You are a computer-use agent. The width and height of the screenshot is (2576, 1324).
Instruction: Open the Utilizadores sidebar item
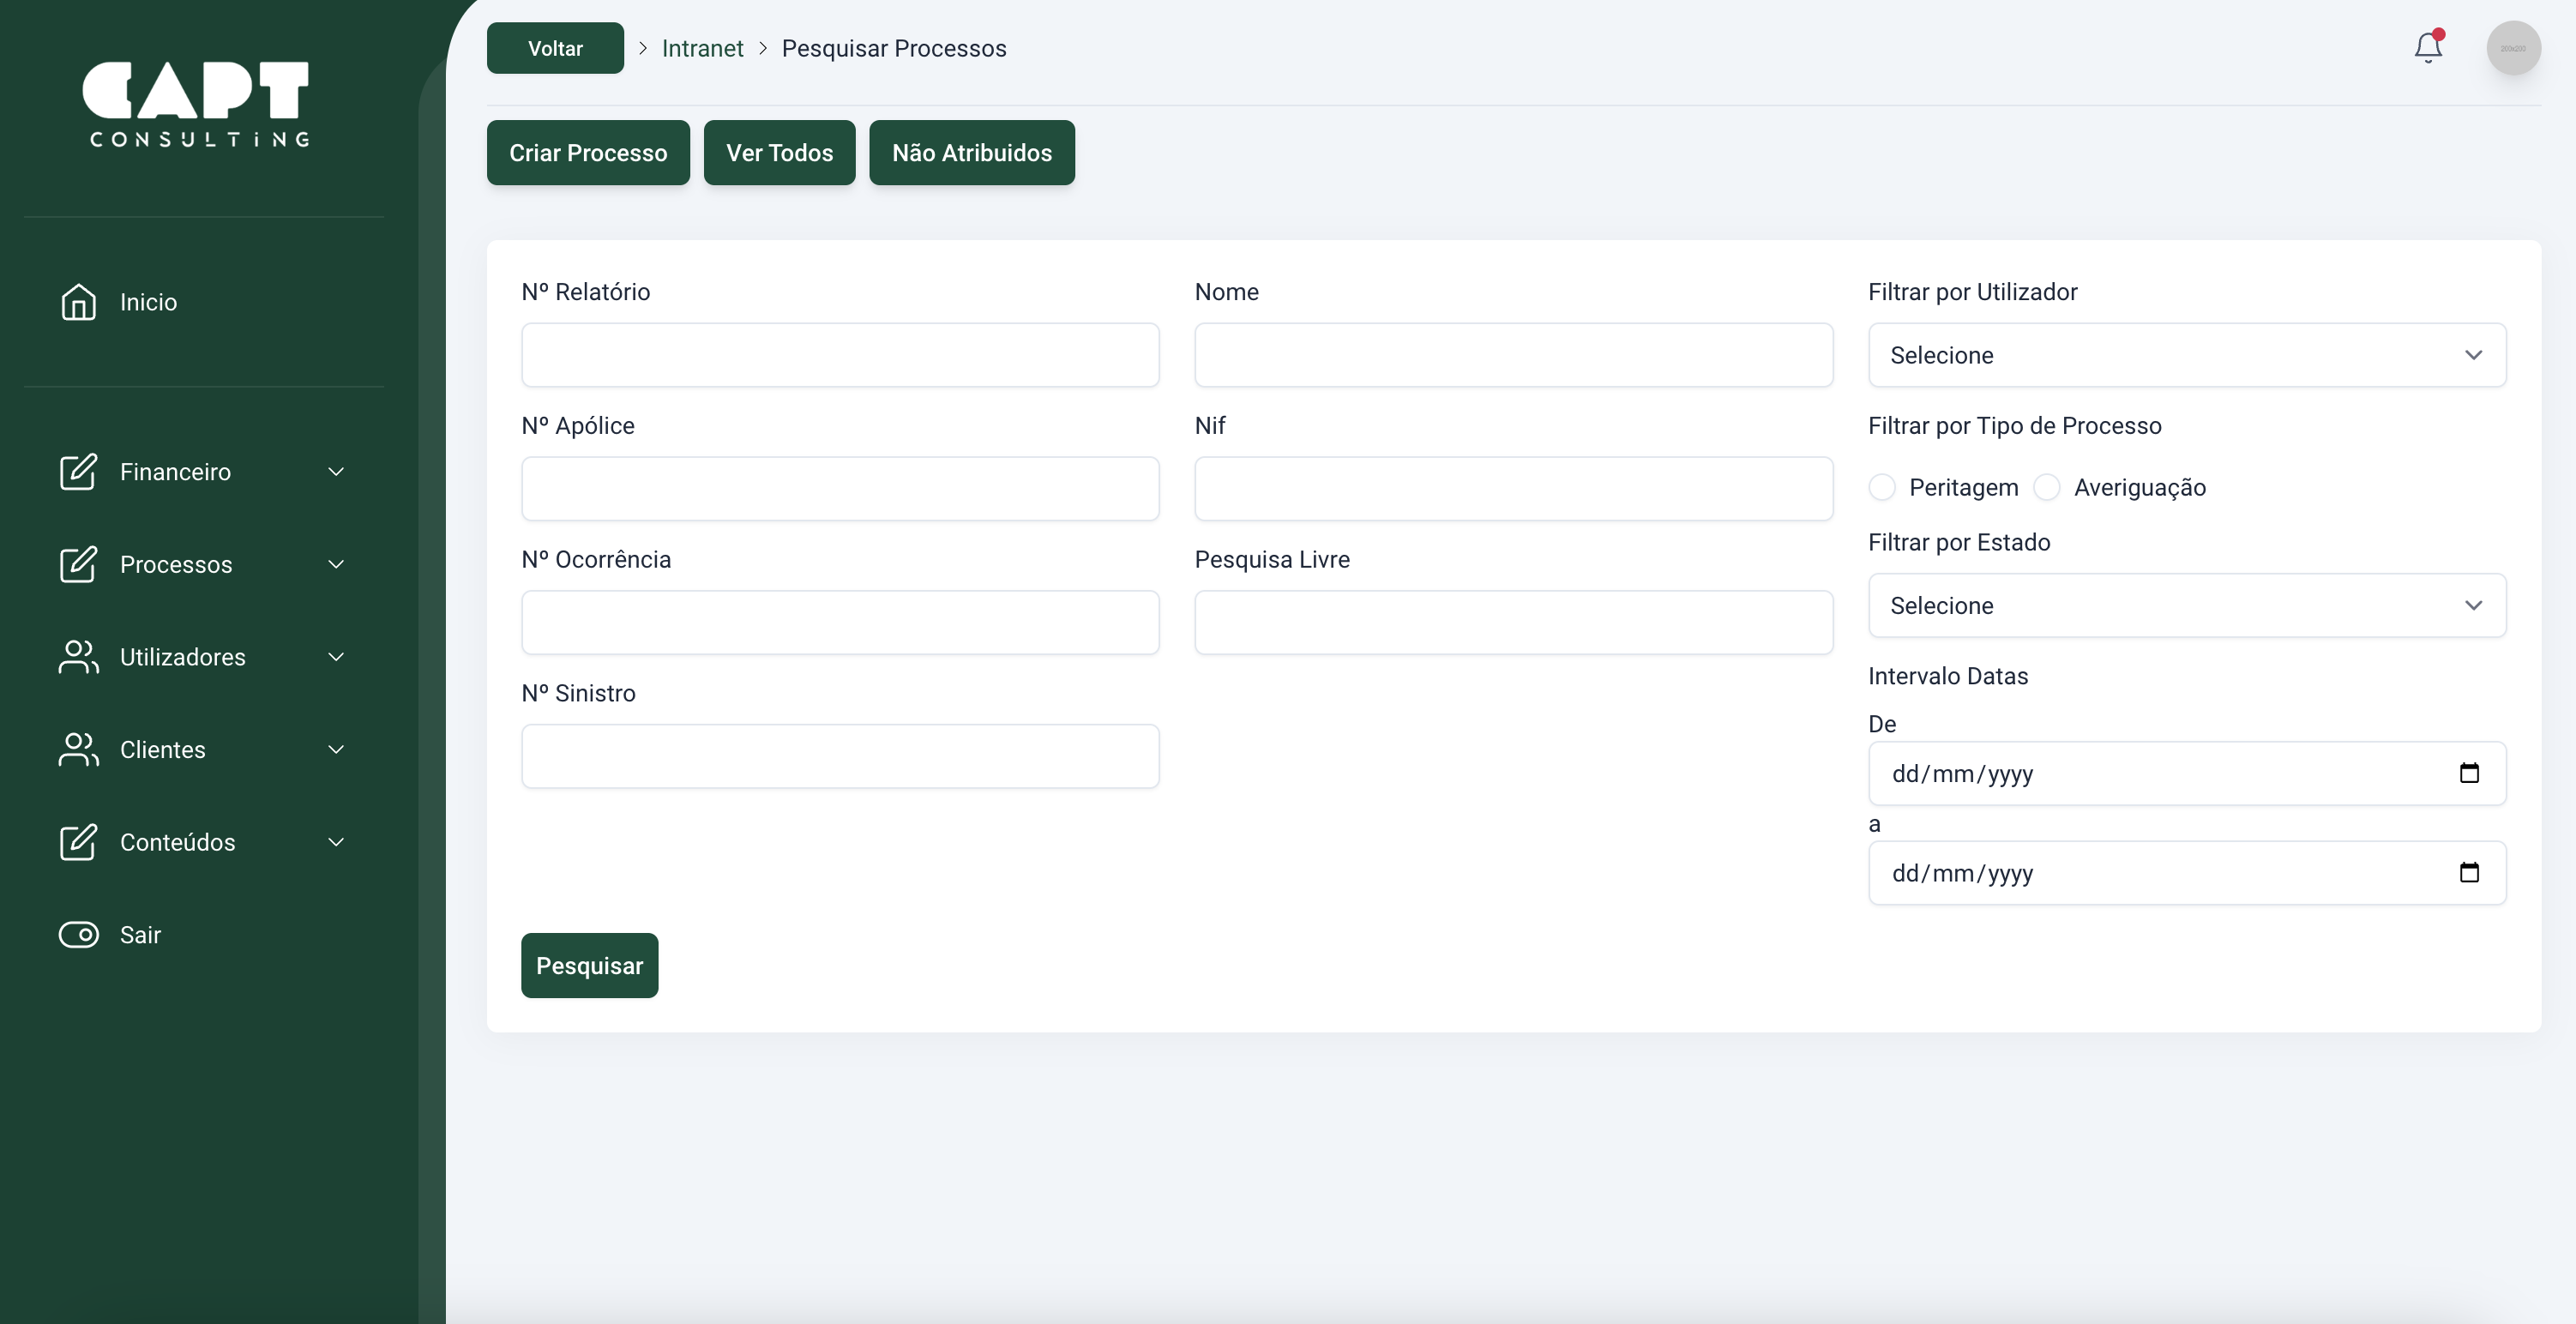pos(203,657)
